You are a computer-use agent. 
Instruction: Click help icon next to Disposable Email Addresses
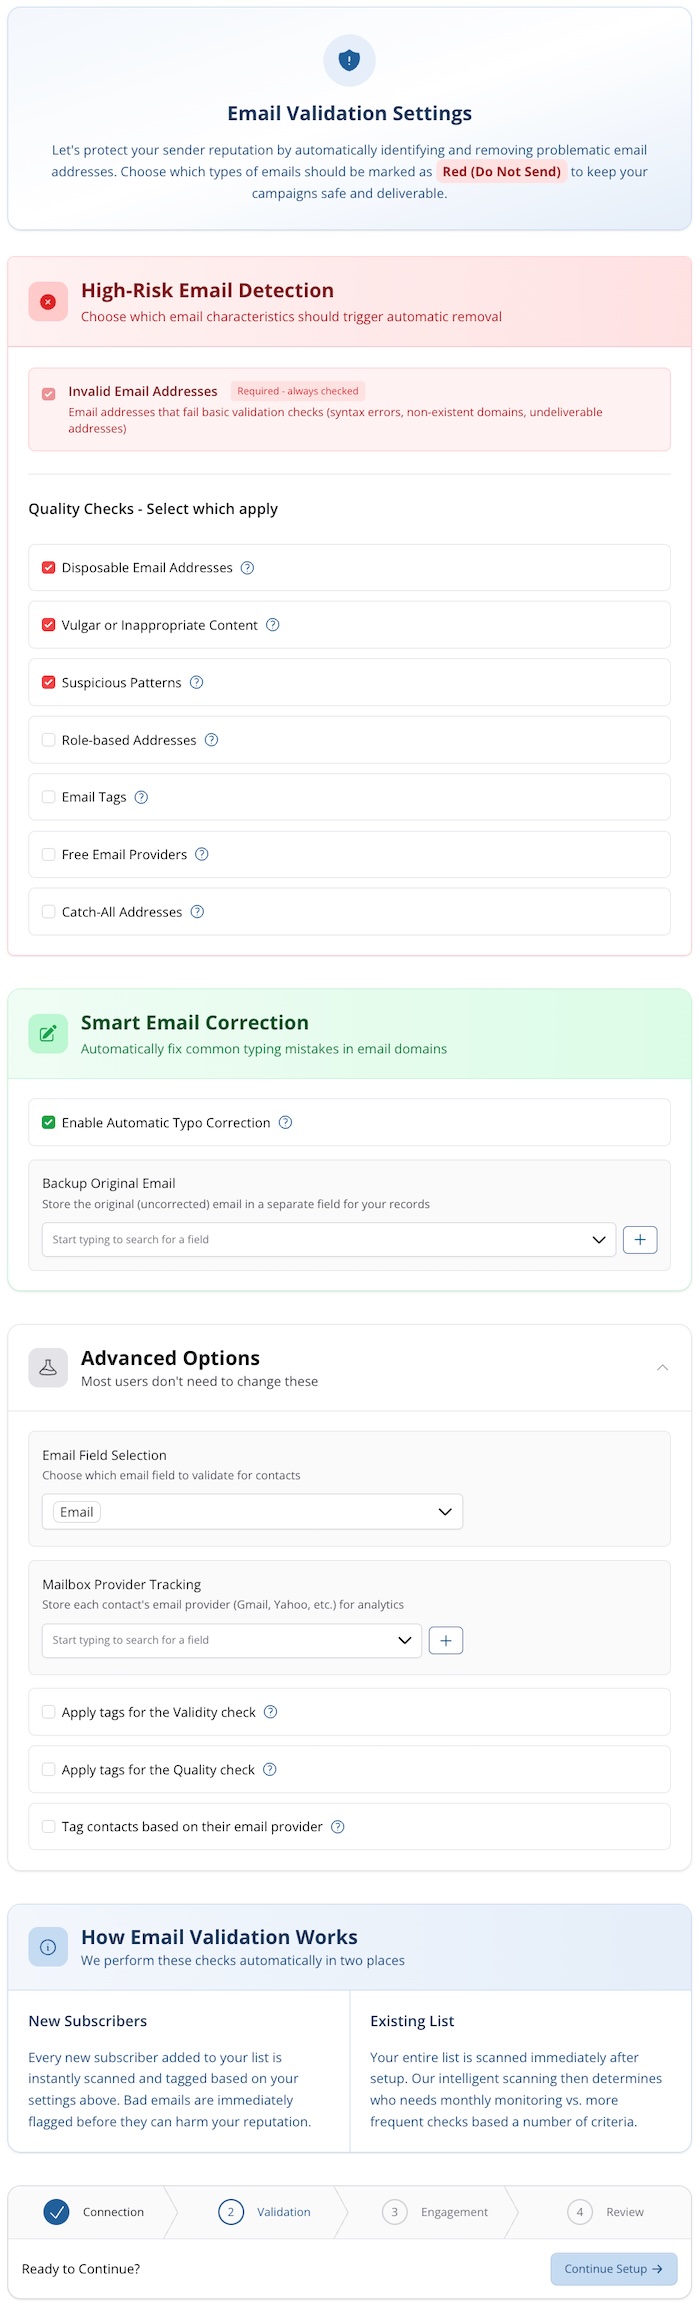point(248,568)
